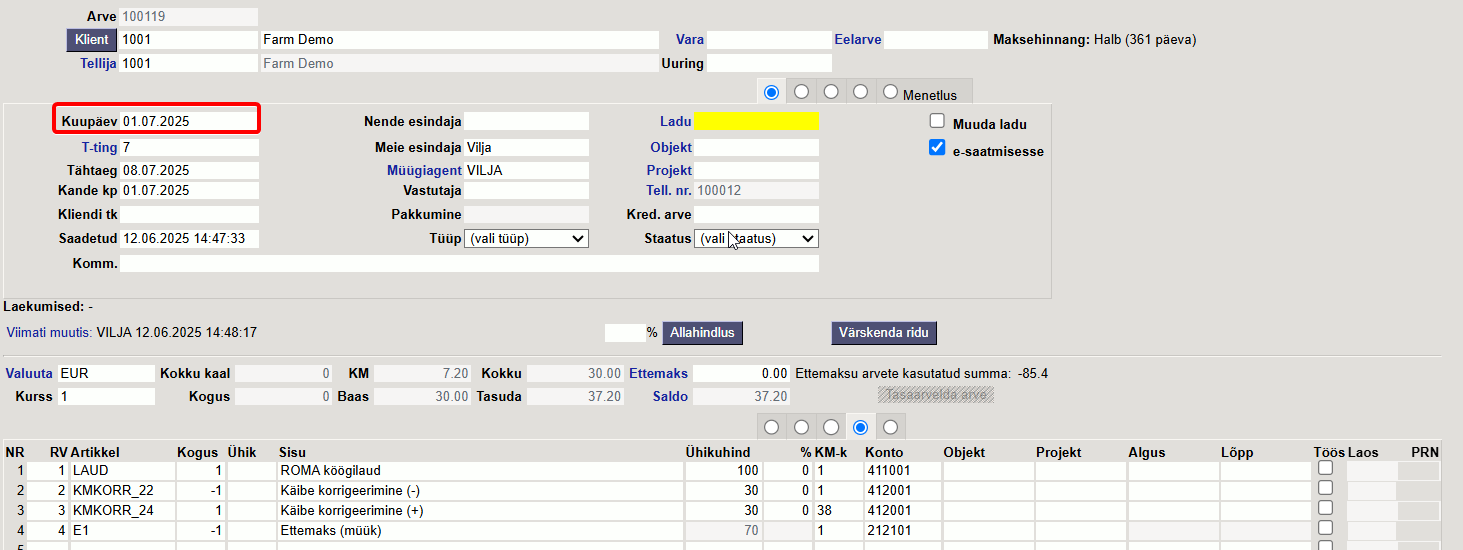Open the Ladu link
Image resolution: width=1463 pixels, height=550 pixels.
(x=676, y=121)
